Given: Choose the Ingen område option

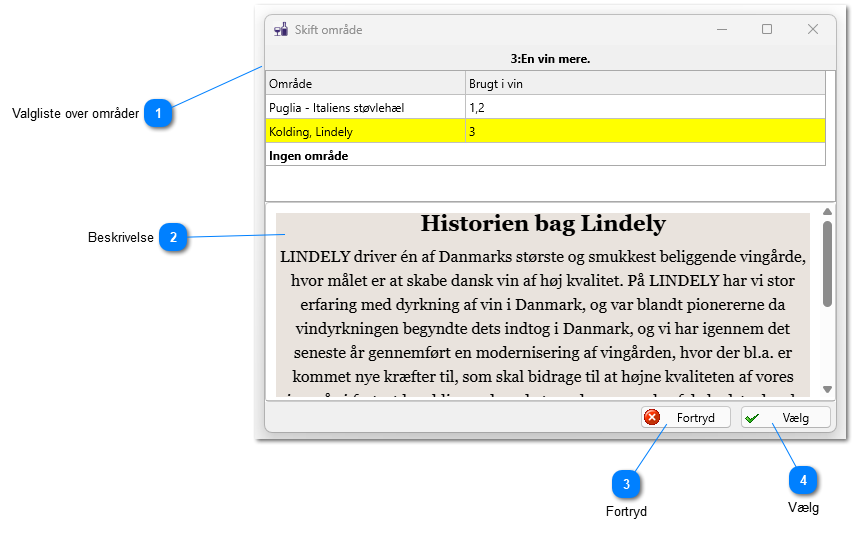Looking at the screenshot, I should [546, 155].
